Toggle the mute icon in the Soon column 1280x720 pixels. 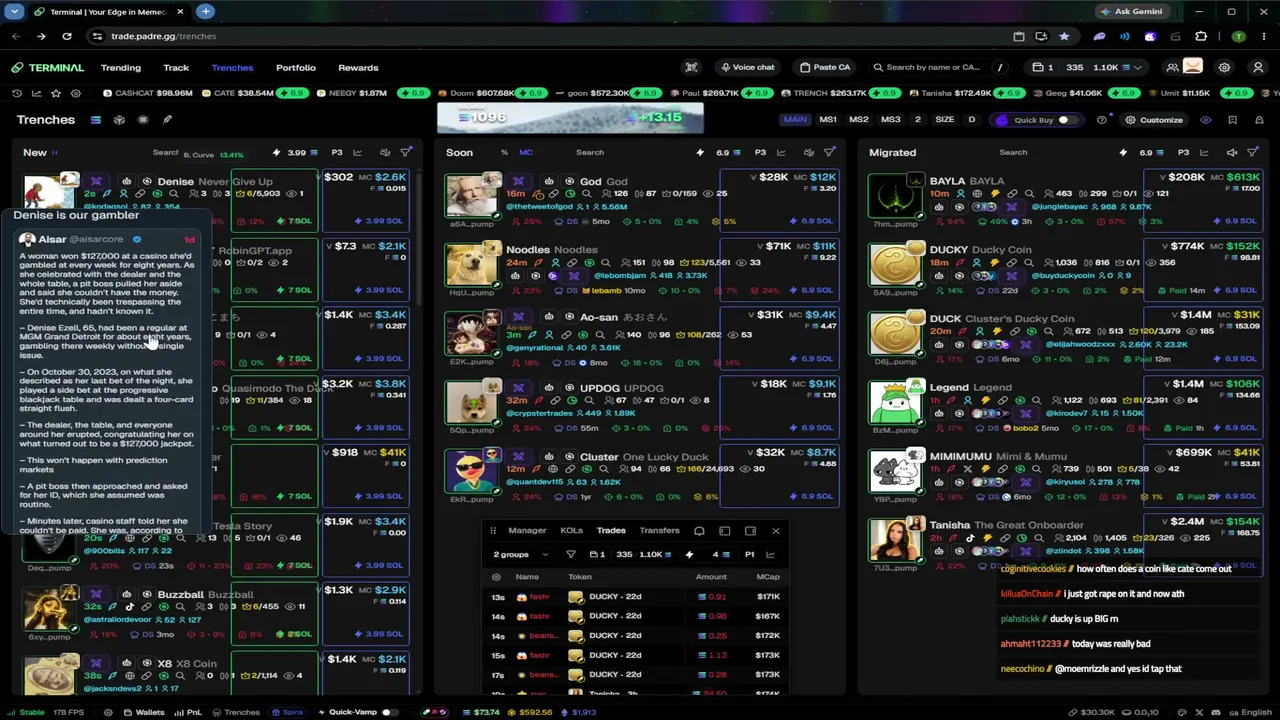(808, 153)
